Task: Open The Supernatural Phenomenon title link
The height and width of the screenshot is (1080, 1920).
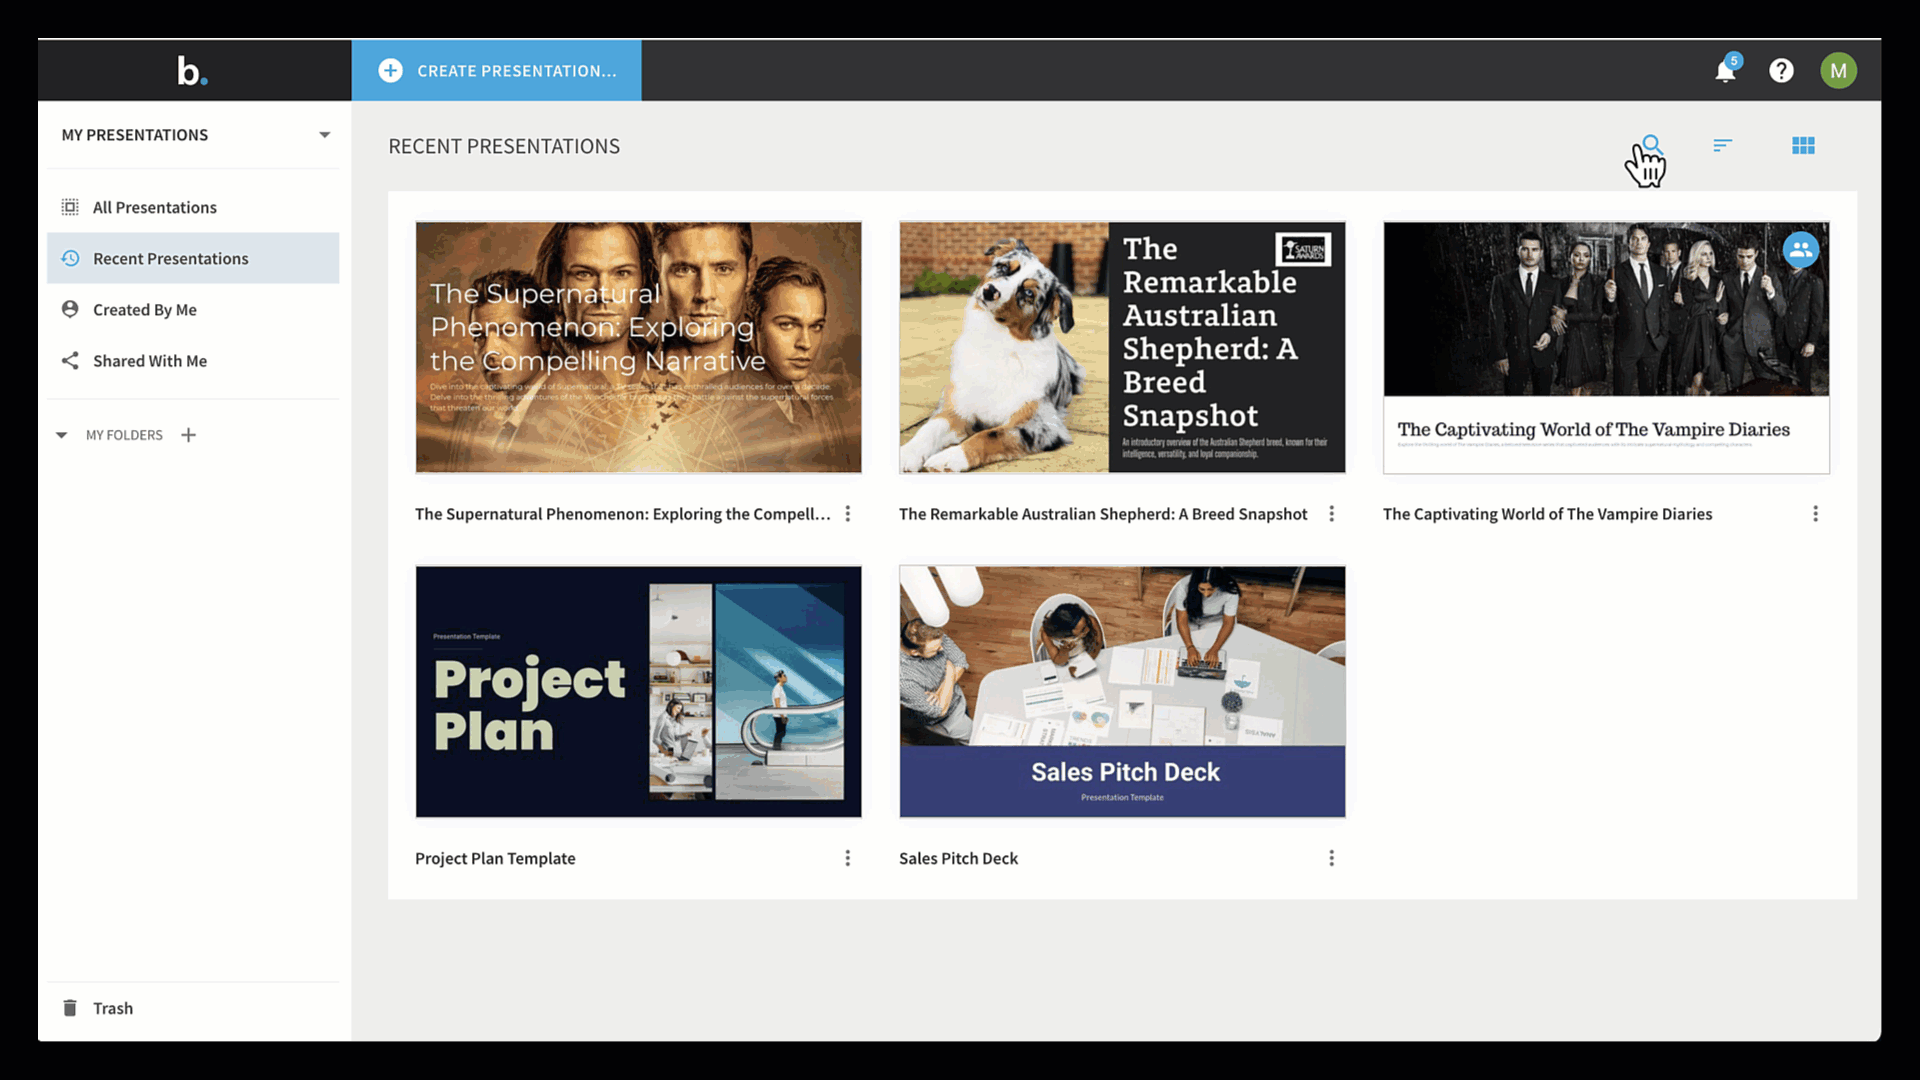Action: 622,514
